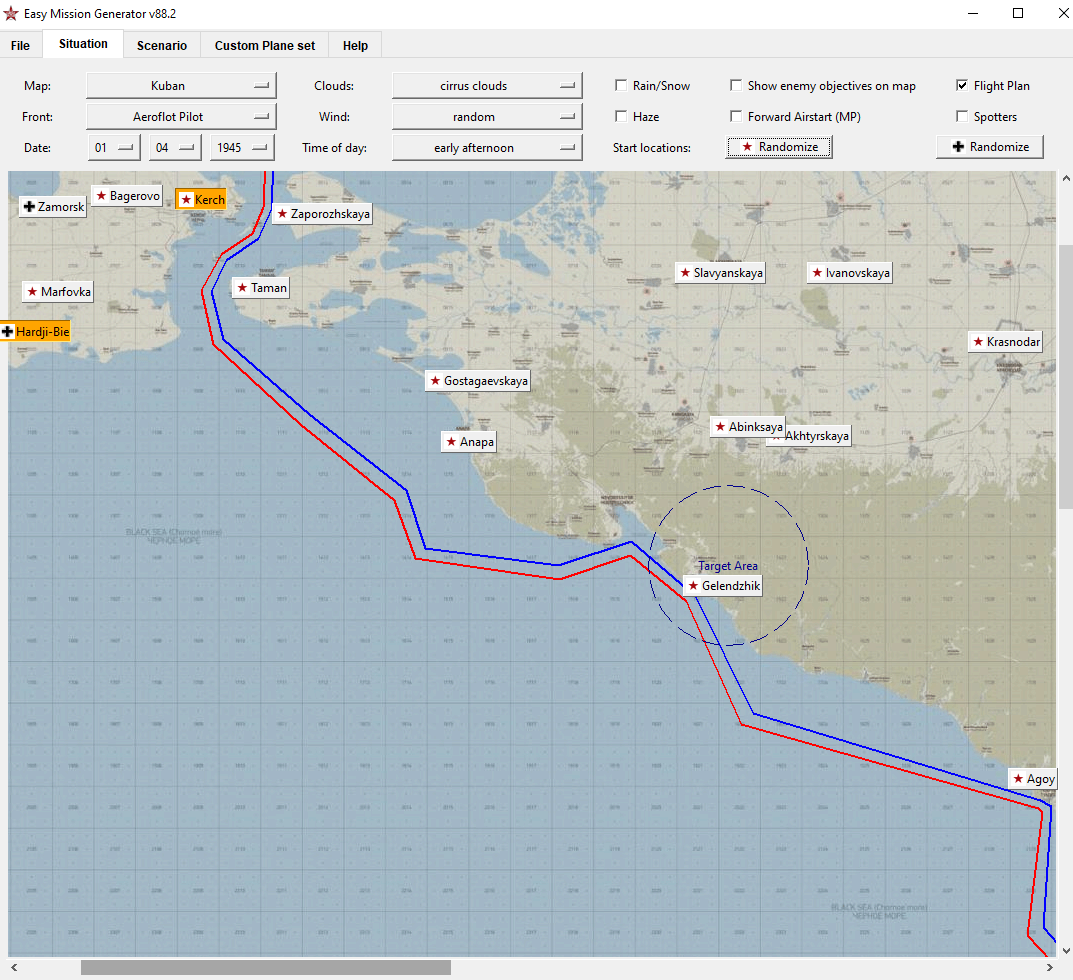
Task: Click the Gelendzhik airfield star marker
Action: pos(725,585)
